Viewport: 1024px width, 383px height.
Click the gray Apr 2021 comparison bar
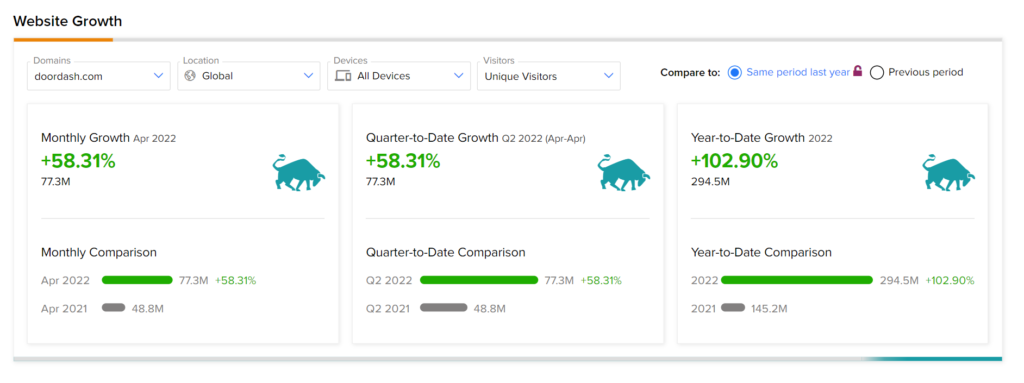pos(114,308)
